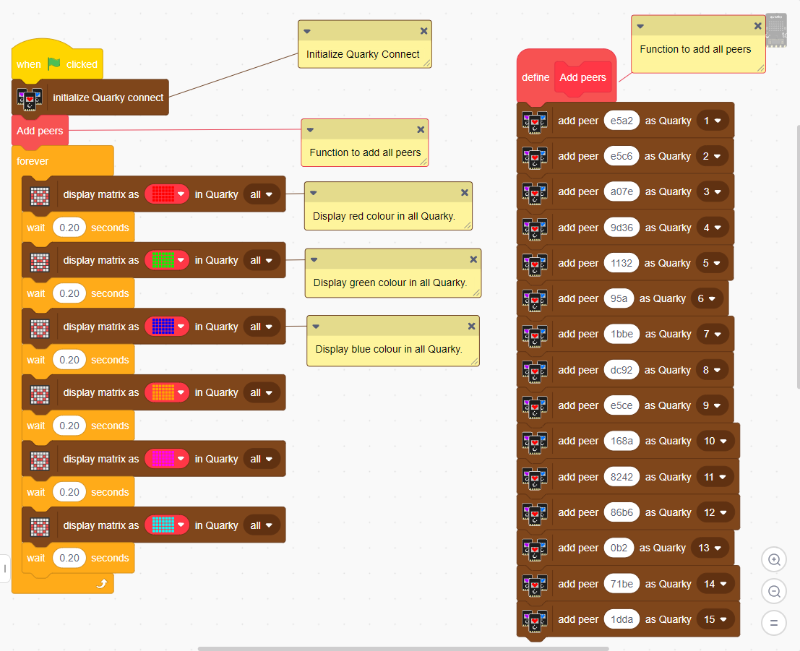
Task: Close the Display green colour comment
Action: click(x=473, y=259)
